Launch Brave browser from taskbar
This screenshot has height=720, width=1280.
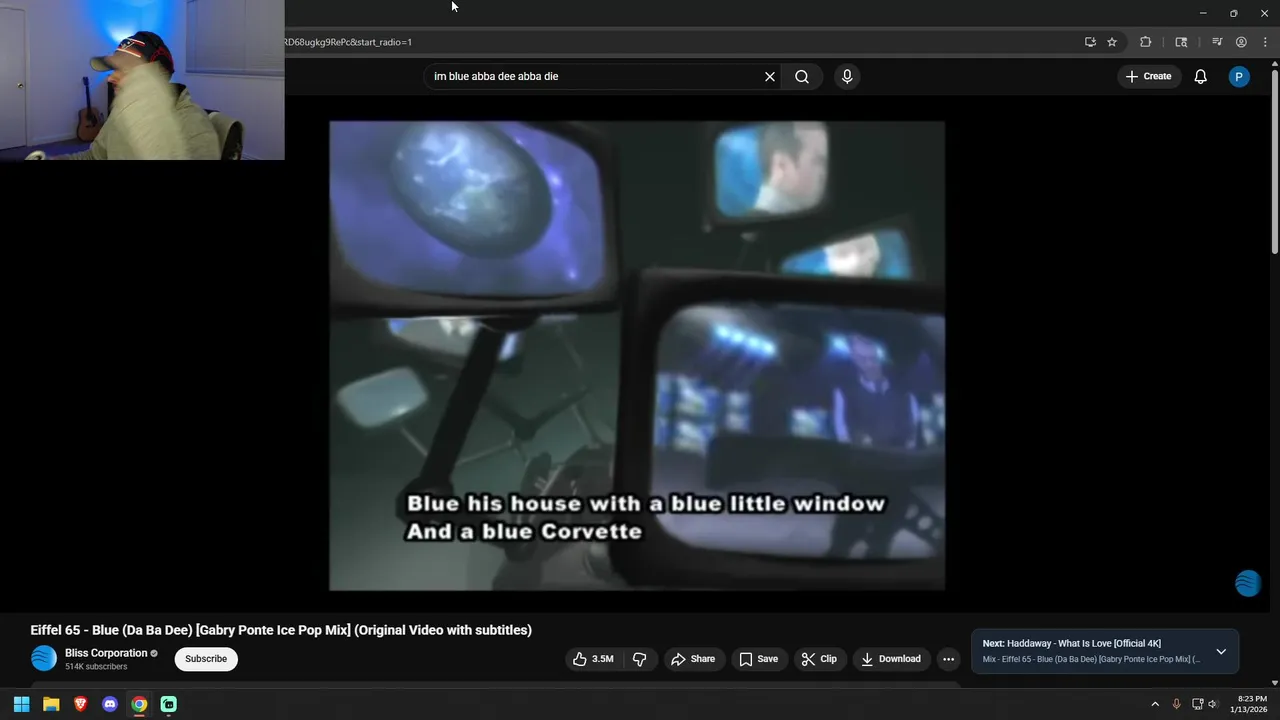coord(80,704)
